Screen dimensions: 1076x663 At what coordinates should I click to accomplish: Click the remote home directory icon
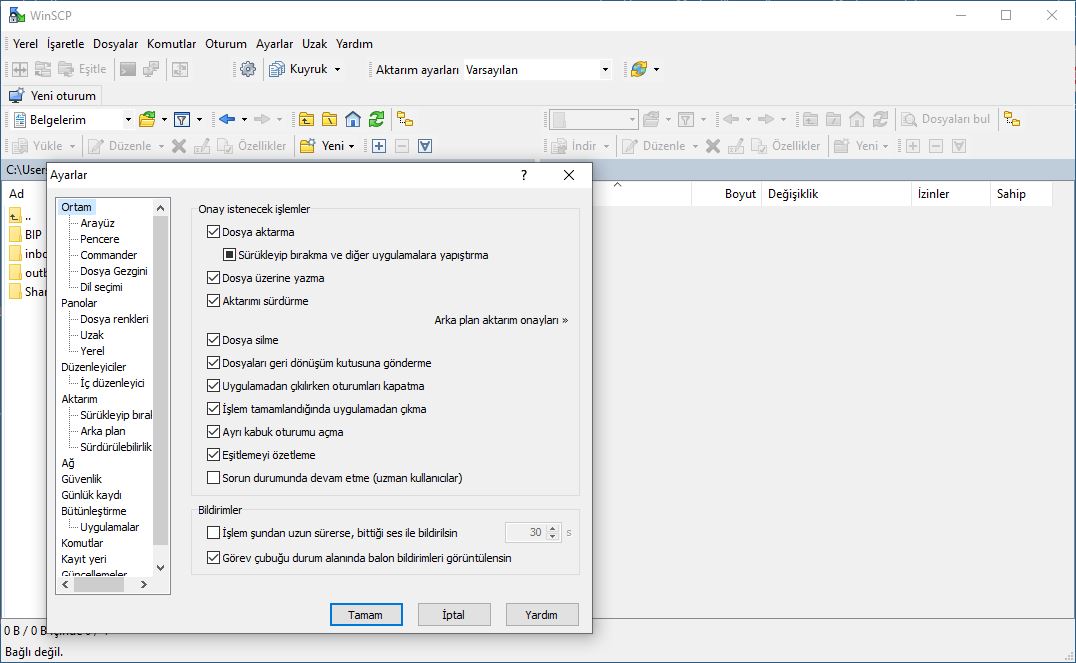pos(856,119)
